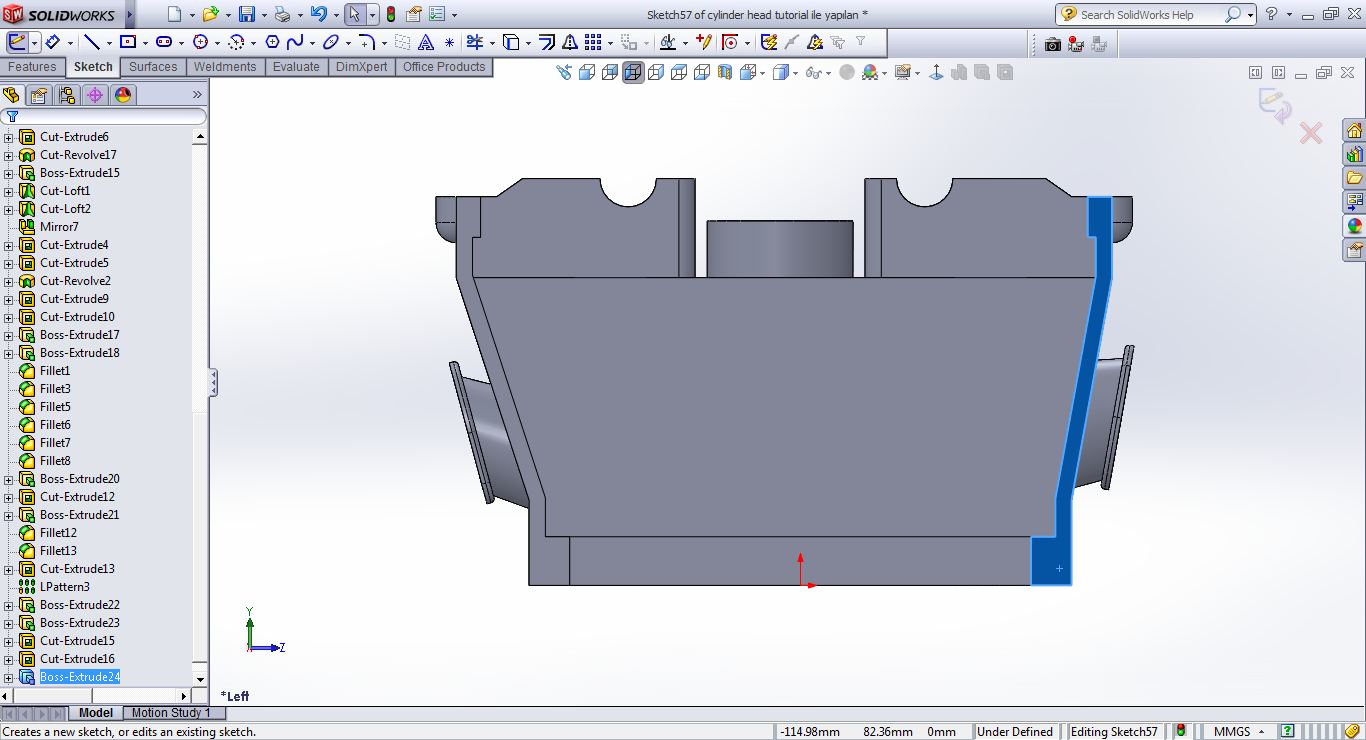Choose the Polygon sketch tool
The image size is (1366, 740).
coord(271,42)
